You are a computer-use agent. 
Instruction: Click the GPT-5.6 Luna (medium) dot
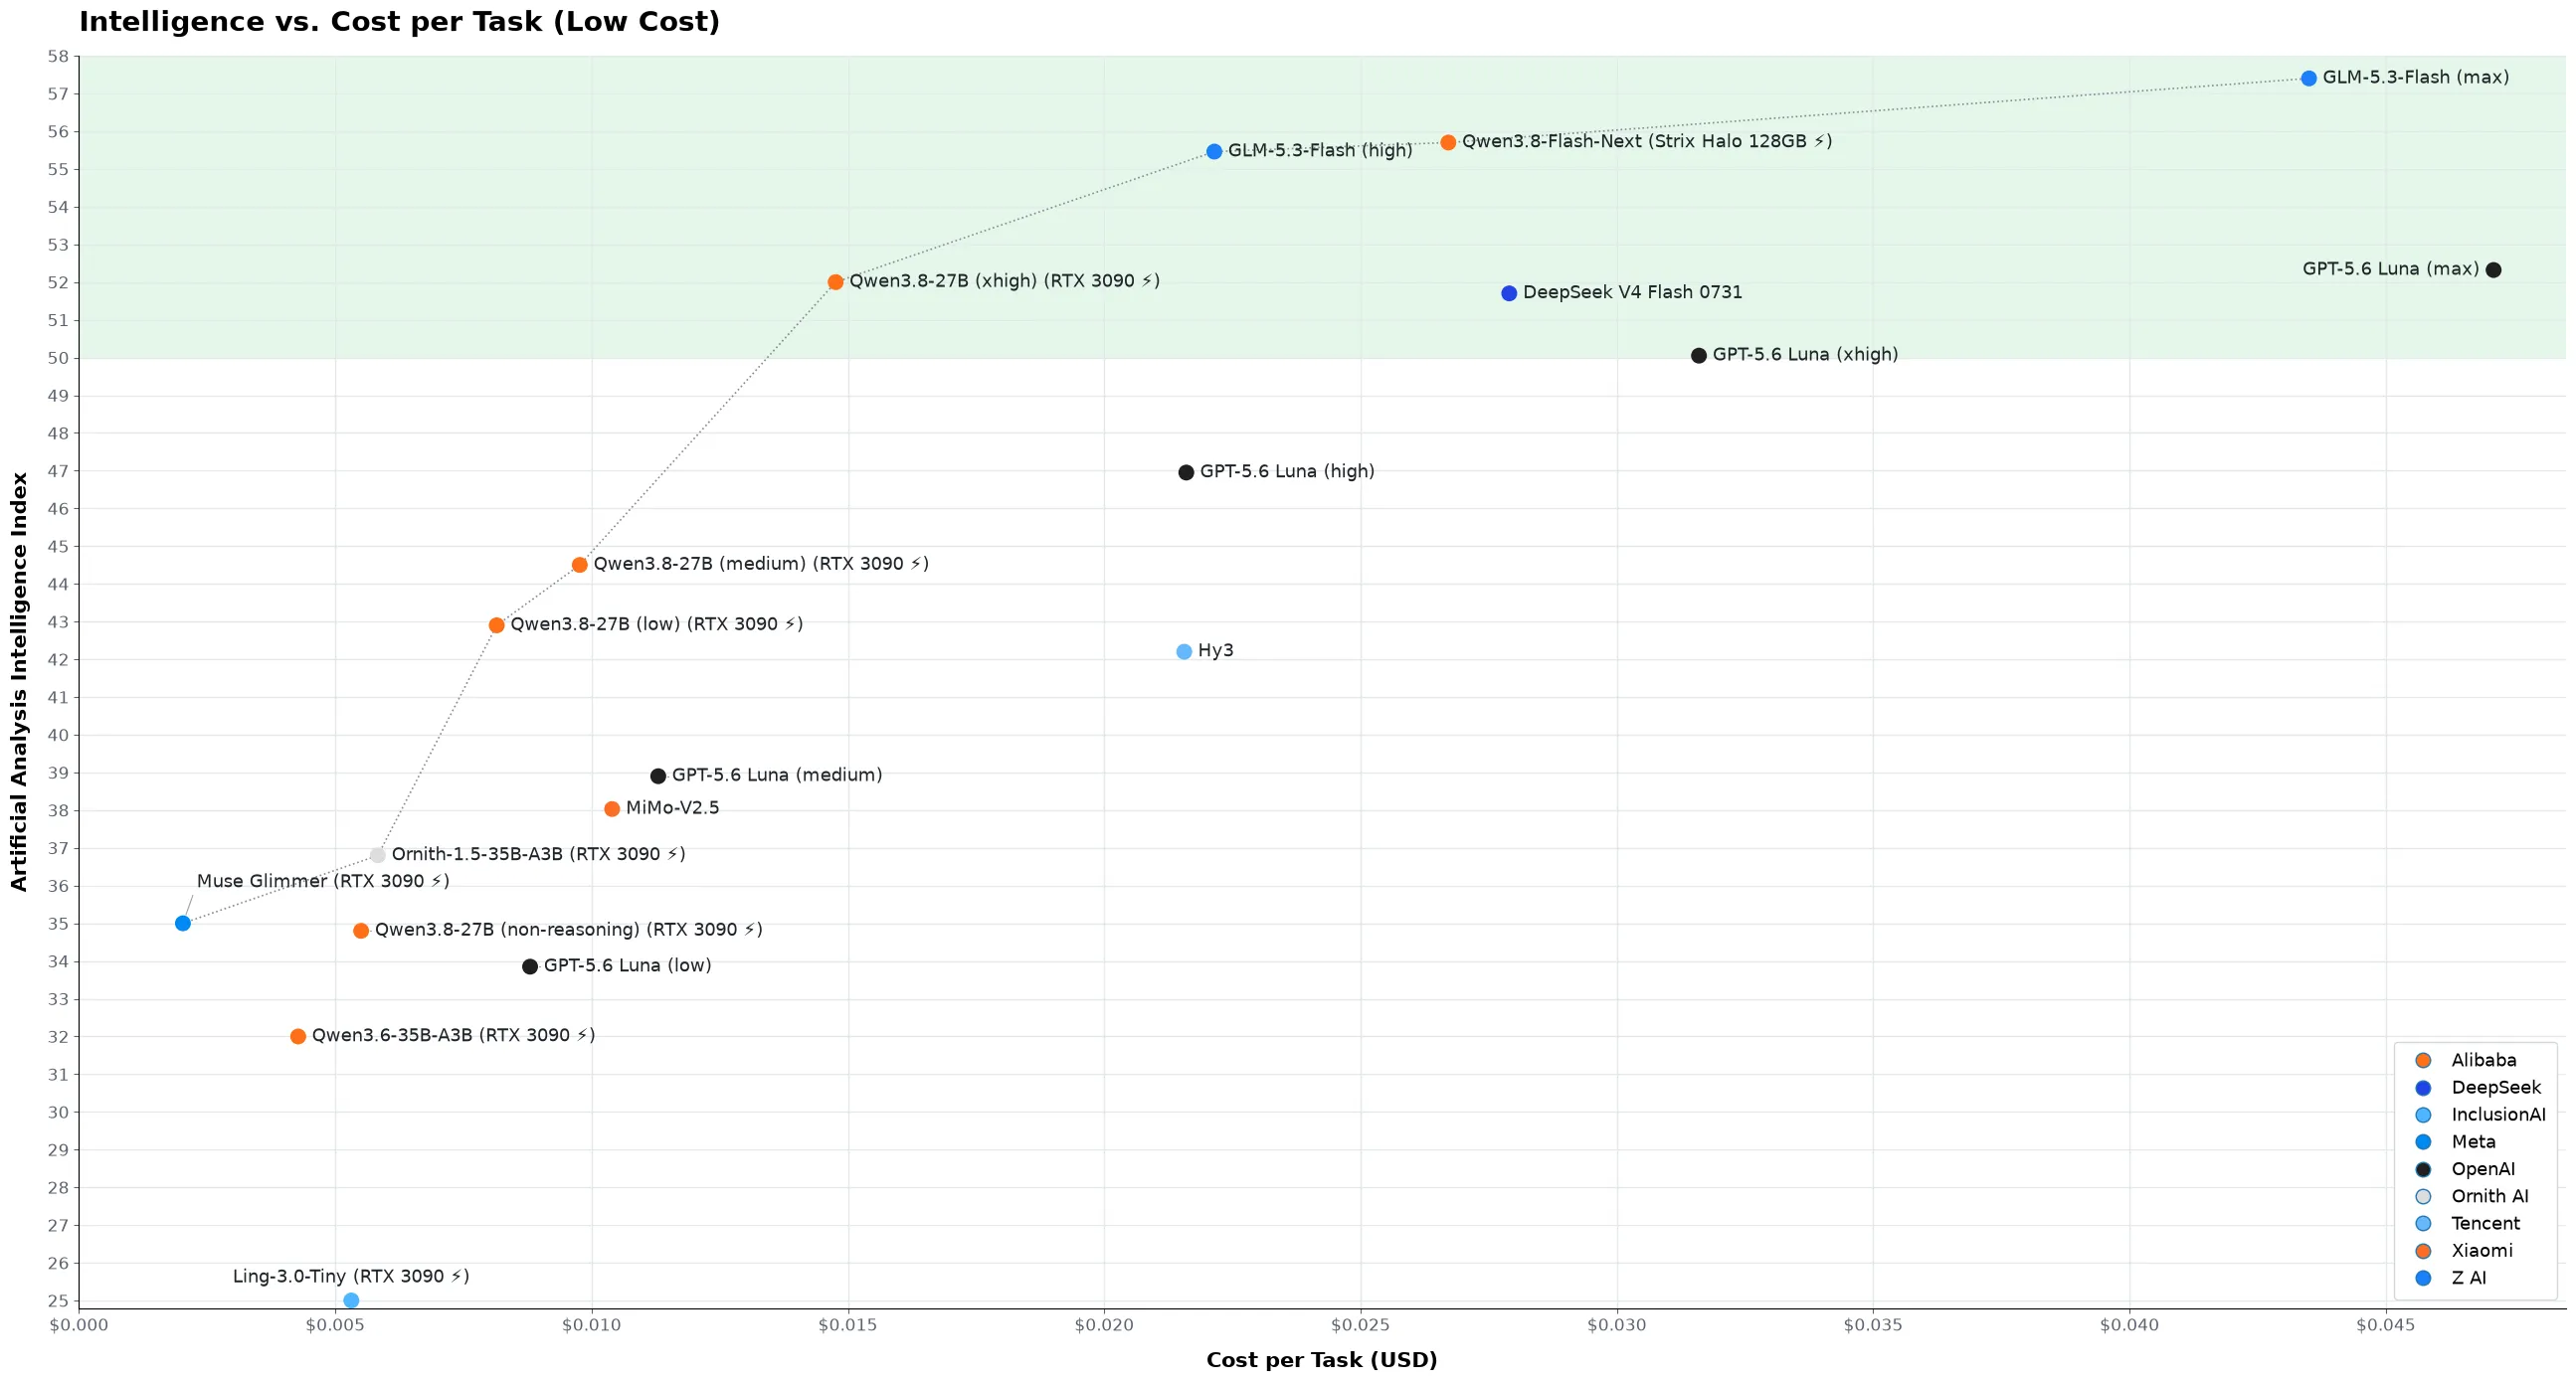(x=658, y=776)
